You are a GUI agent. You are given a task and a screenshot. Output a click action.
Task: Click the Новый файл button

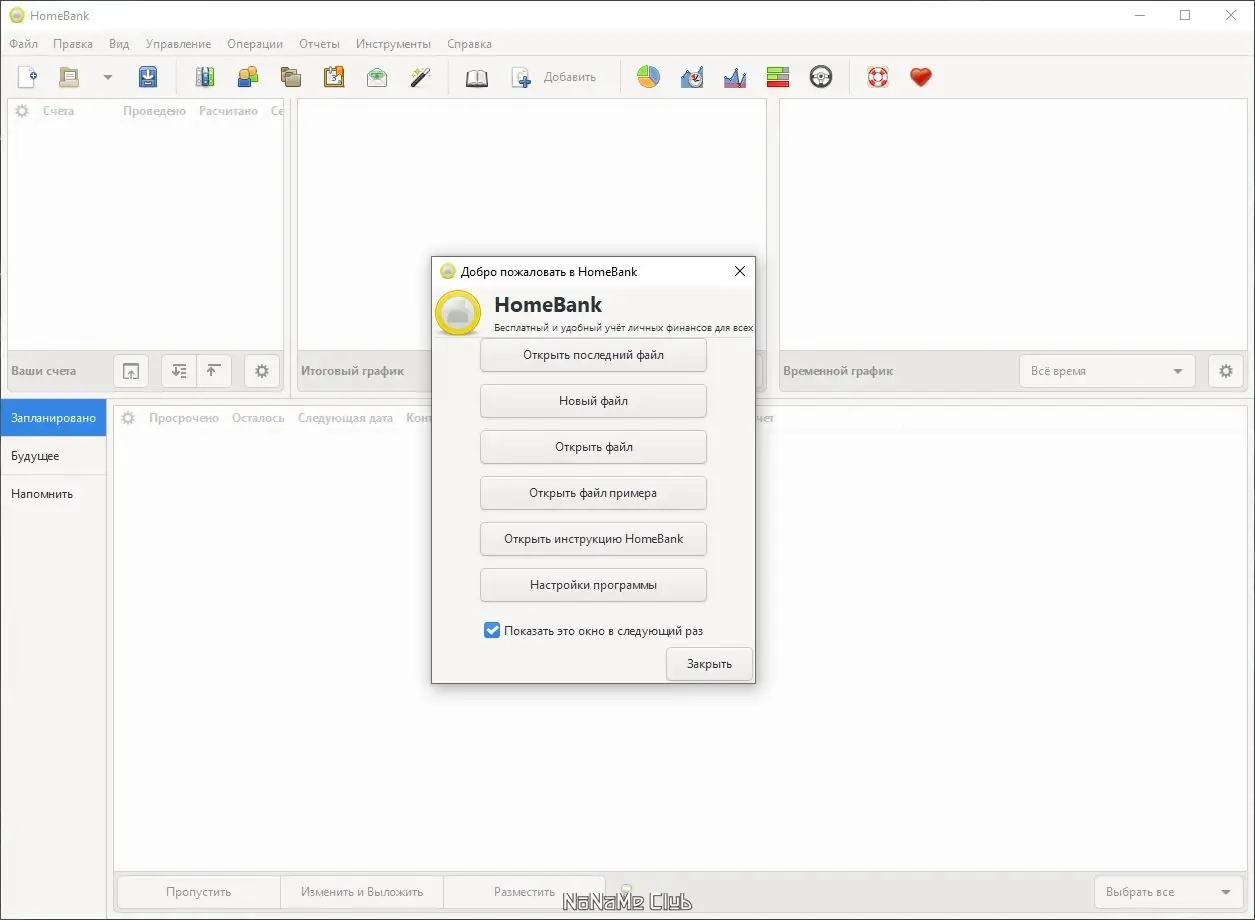click(593, 401)
